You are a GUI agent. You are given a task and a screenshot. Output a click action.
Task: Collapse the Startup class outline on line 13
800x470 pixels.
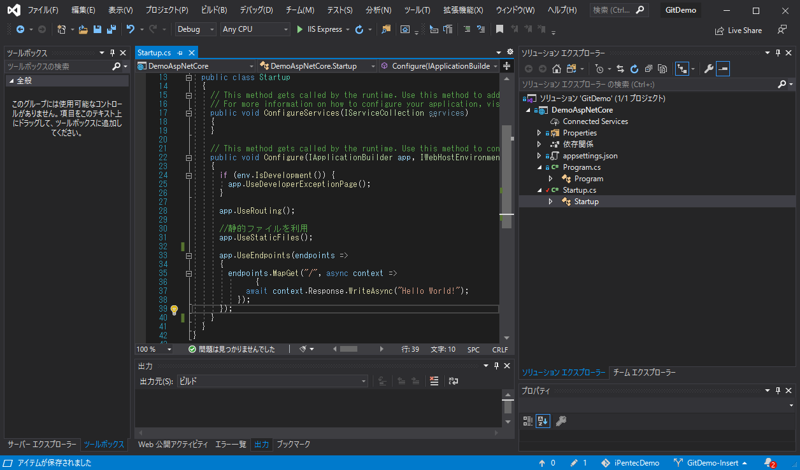click(x=189, y=78)
